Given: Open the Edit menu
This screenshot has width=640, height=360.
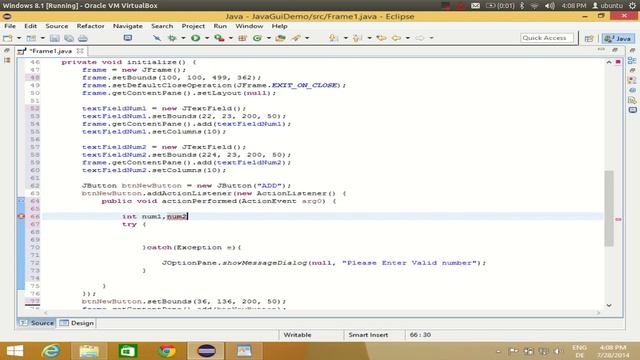Looking at the screenshot, I should pyautogui.click(x=31, y=26).
